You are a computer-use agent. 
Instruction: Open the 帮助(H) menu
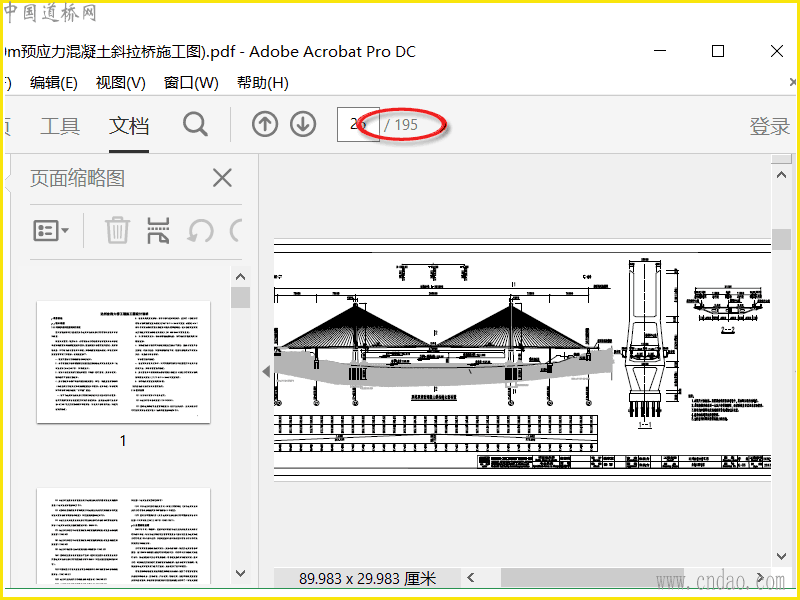pos(263,83)
